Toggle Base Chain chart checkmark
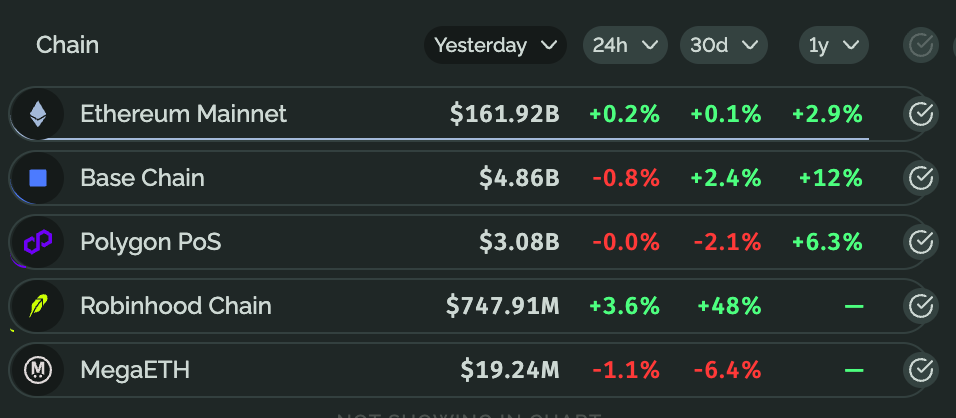The image size is (956, 418). tap(921, 178)
